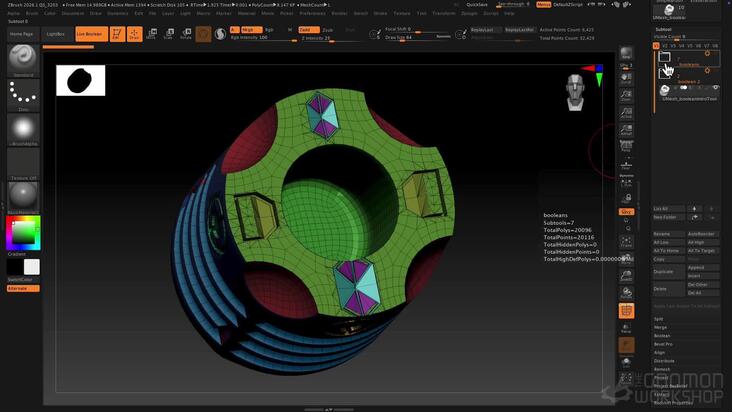The image size is (732, 412).
Task: Click the Gizmo 3D orange icon
Action: point(203,34)
